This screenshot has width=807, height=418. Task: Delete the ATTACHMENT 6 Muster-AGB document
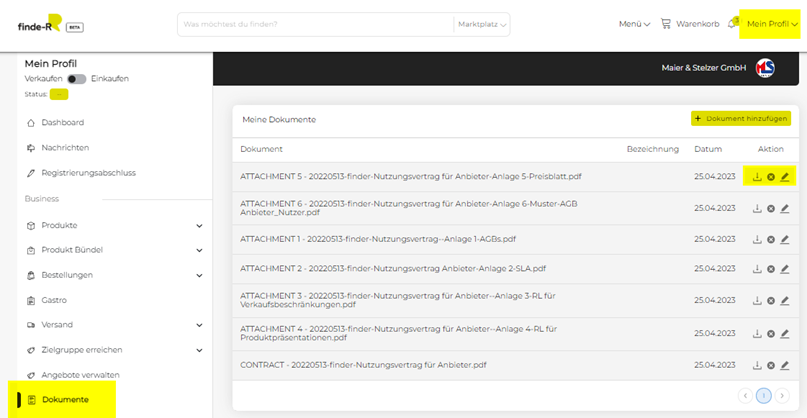[770, 208]
